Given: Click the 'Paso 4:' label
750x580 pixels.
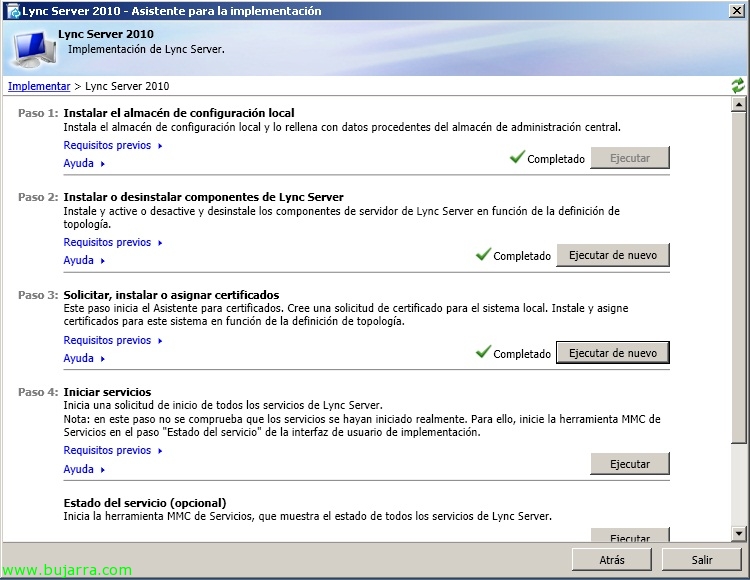Looking at the screenshot, I should [38, 392].
